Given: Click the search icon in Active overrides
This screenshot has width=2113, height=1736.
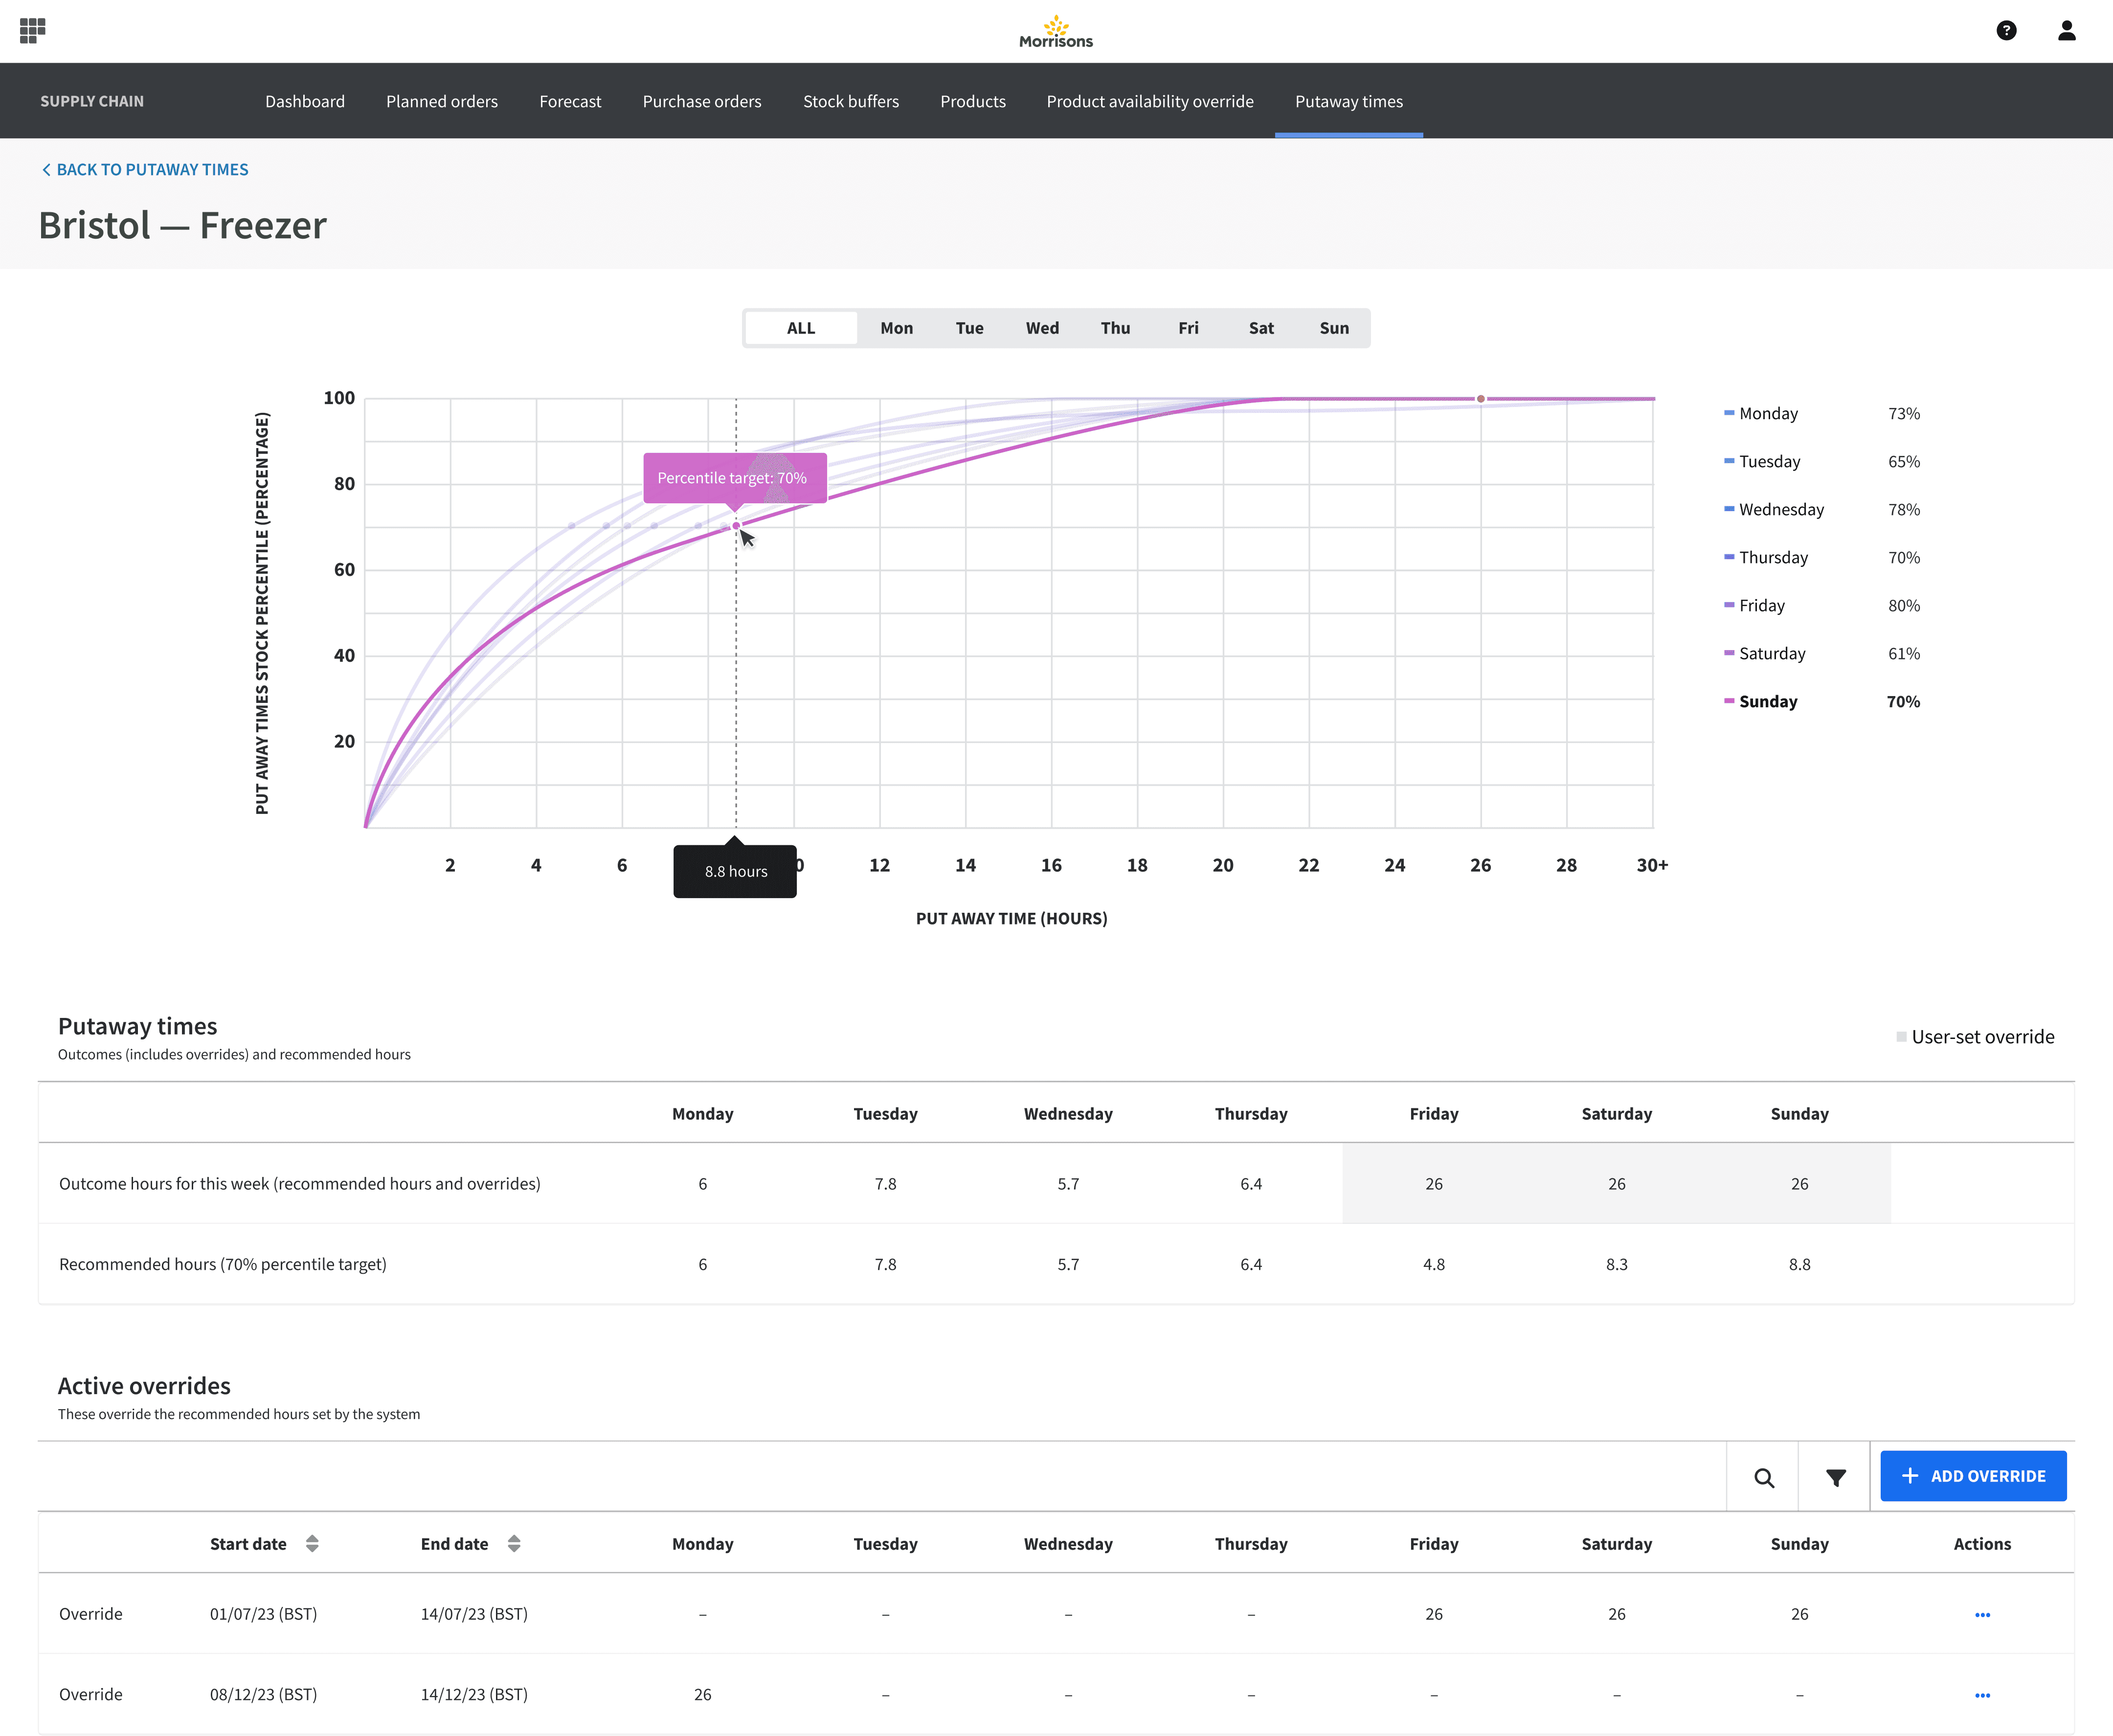Looking at the screenshot, I should click(x=1763, y=1477).
